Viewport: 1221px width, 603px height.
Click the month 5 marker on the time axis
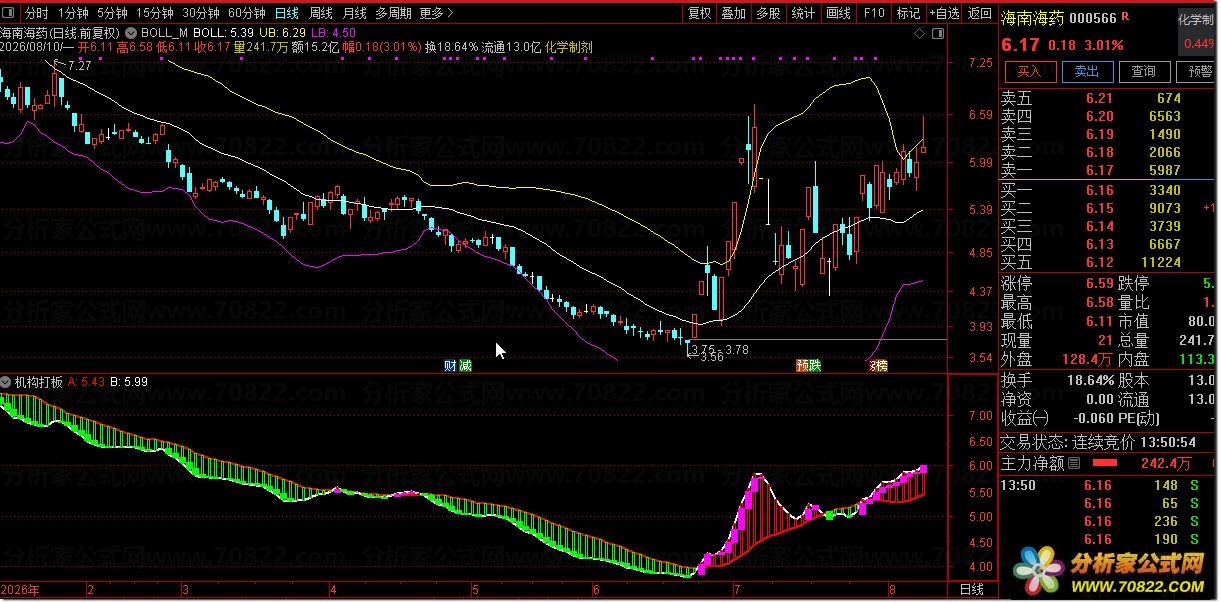476,588
